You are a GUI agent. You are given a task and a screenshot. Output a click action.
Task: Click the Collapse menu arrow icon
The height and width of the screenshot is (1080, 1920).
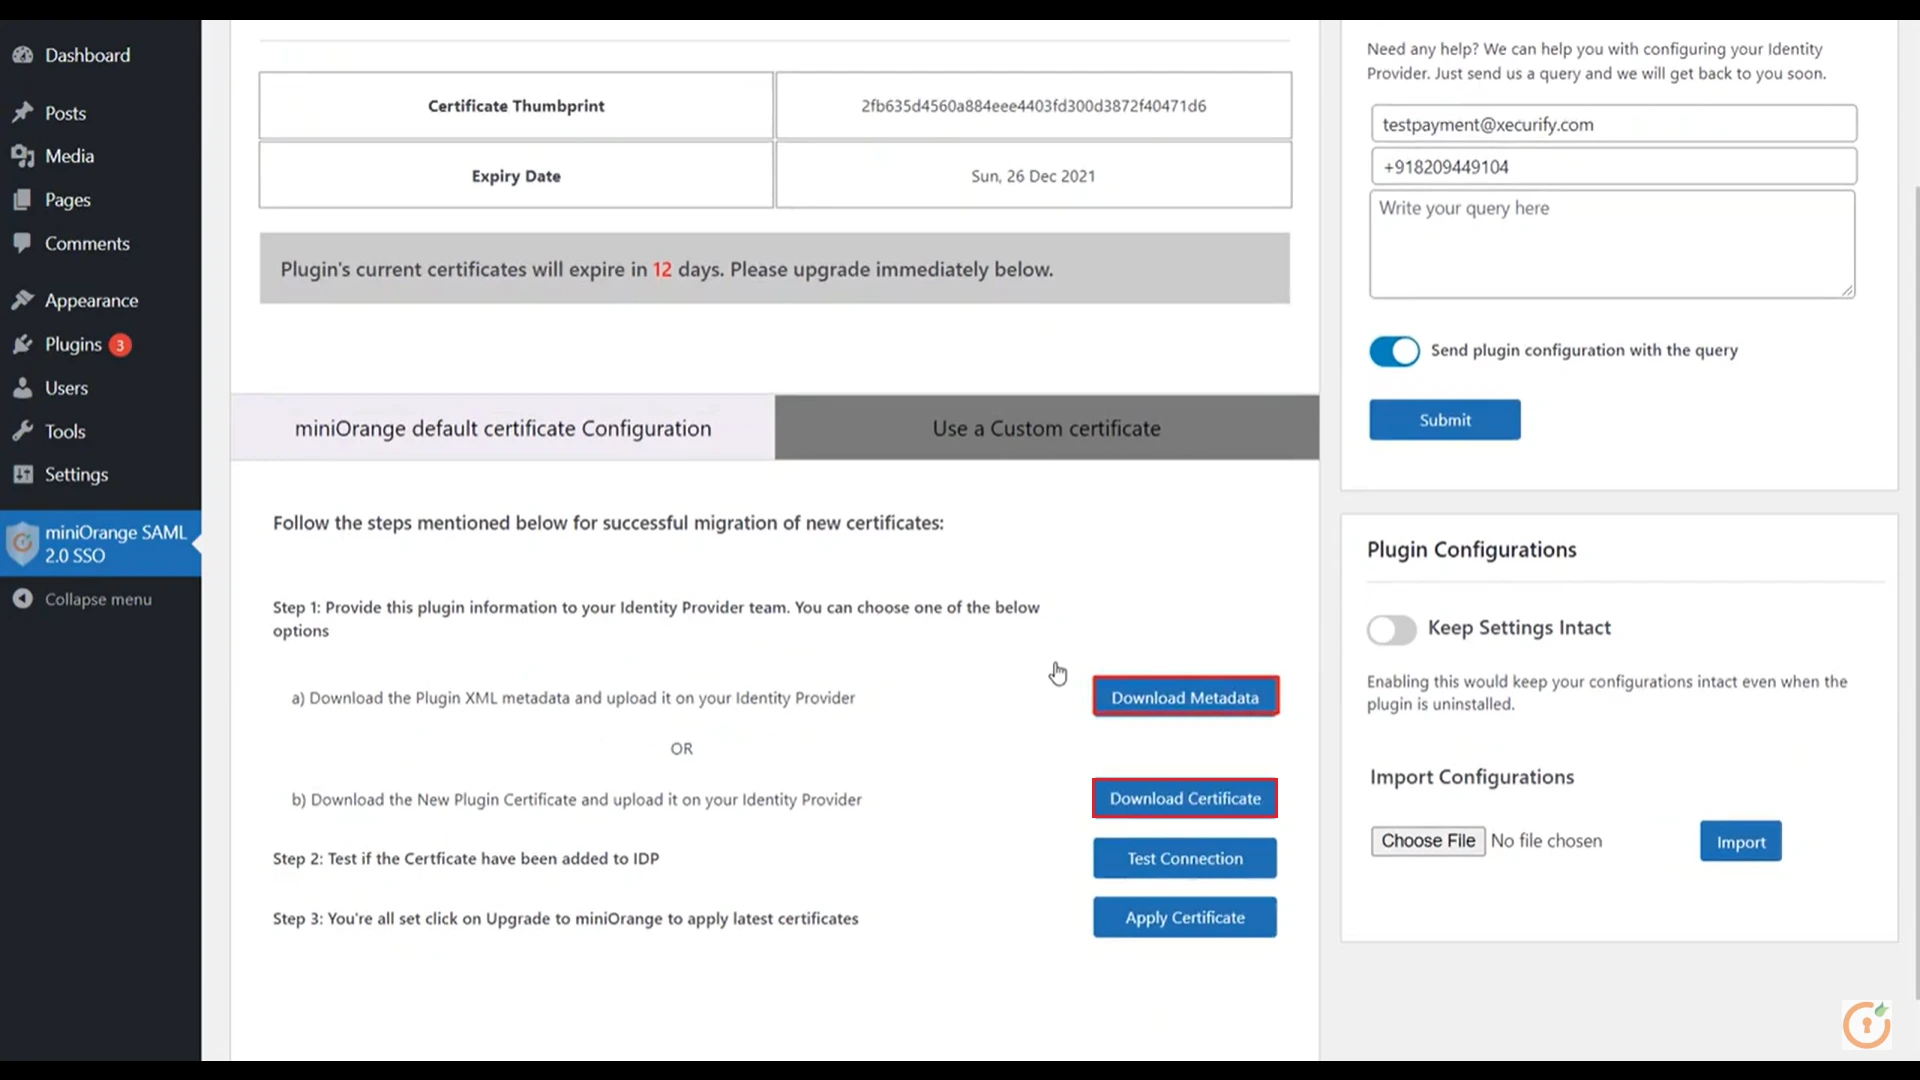pyautogui.click(x=23, y=599)
